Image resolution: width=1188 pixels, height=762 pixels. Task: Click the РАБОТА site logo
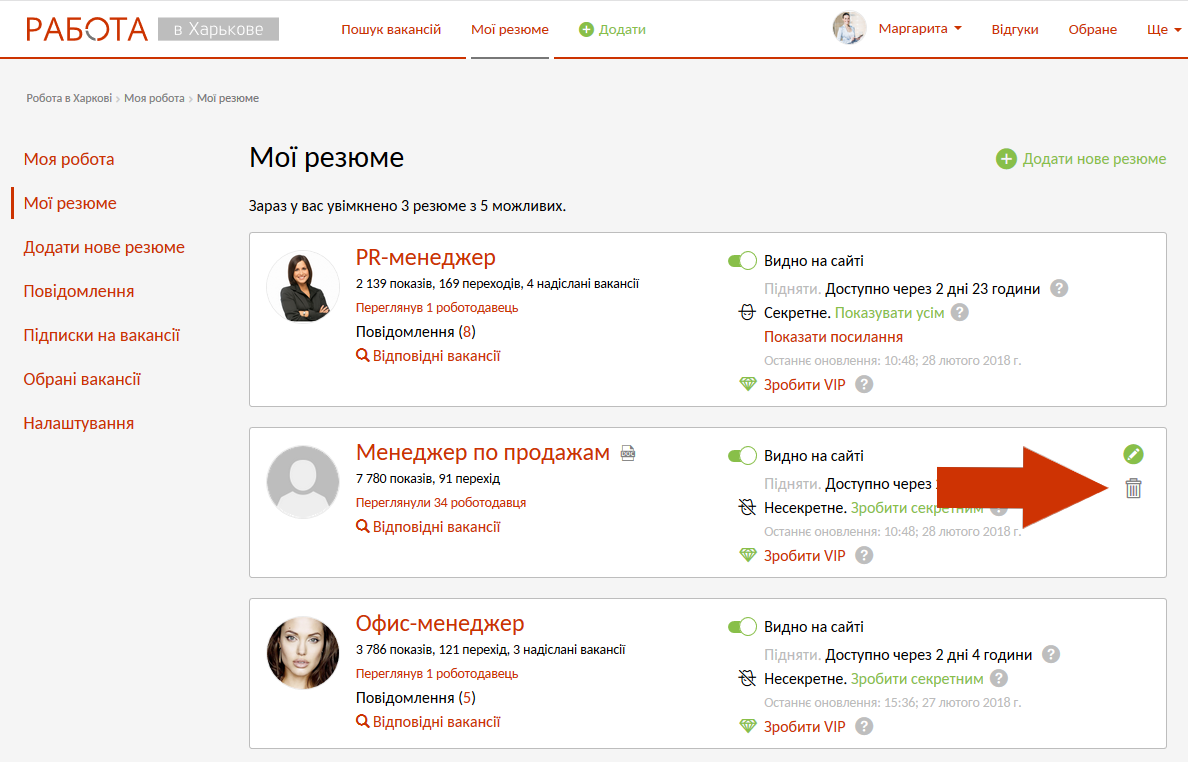(x=87, y=29)
